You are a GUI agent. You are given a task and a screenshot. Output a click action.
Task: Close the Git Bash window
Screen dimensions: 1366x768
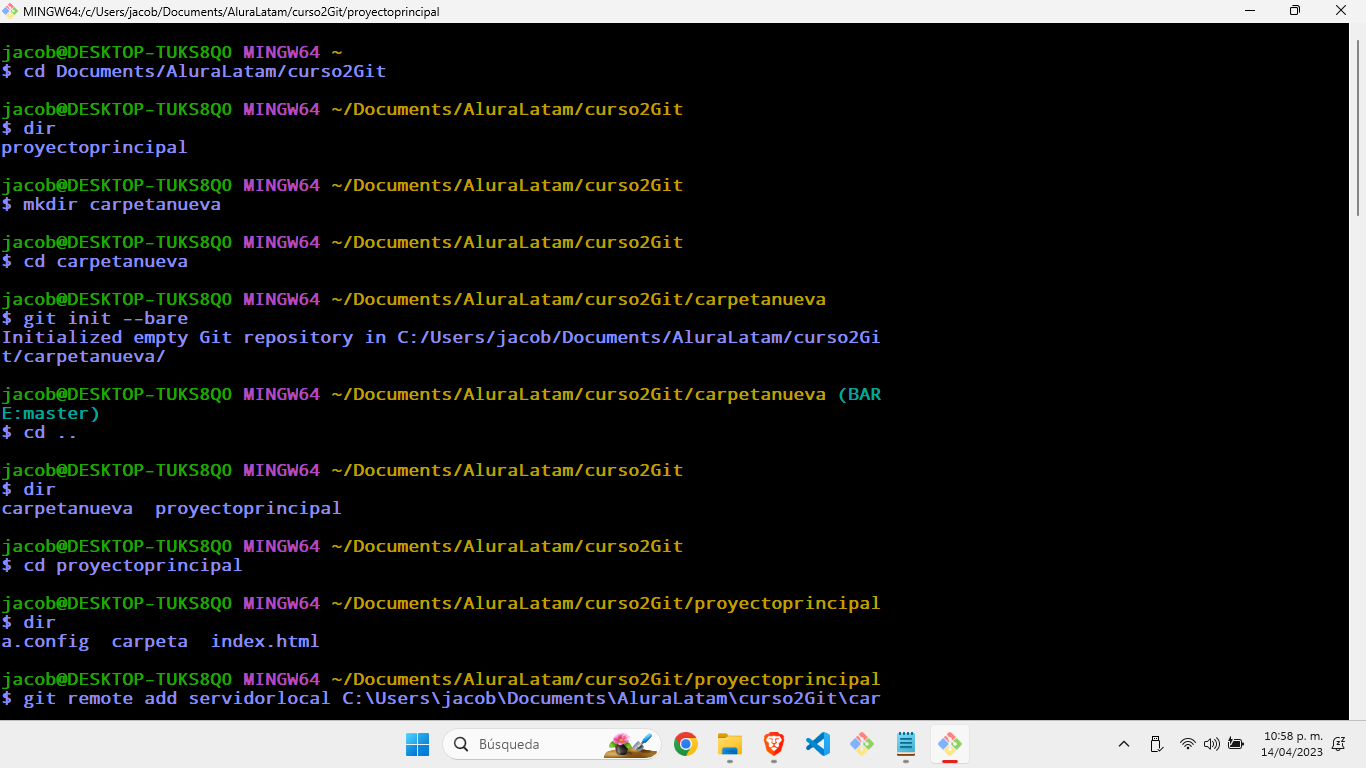(1342, 11)
